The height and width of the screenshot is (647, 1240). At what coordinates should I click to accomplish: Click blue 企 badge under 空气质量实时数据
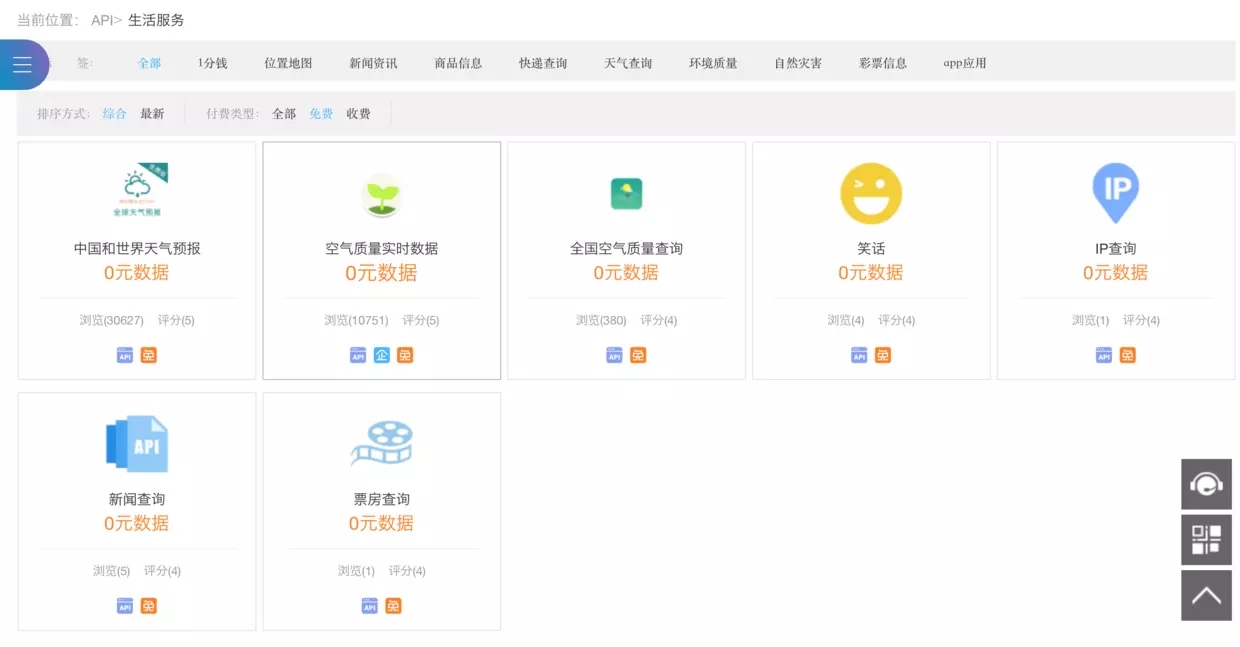(382, 355)
